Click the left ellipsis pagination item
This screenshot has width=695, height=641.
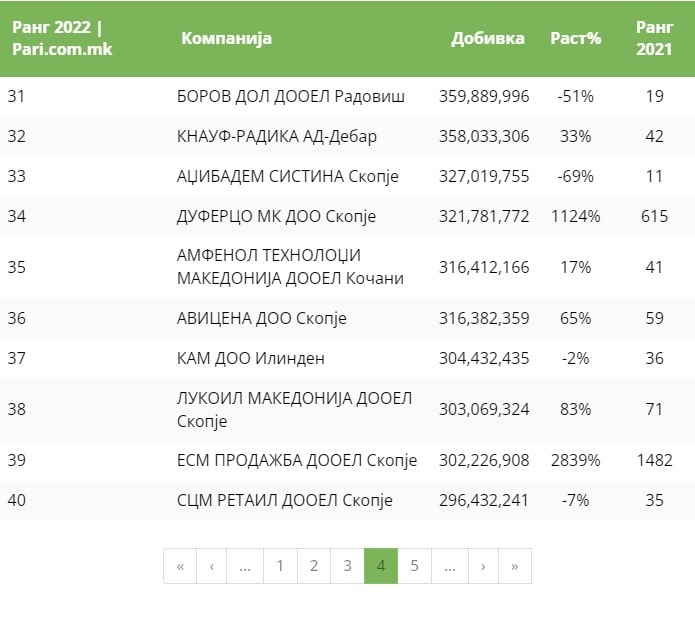pos(245,566)
